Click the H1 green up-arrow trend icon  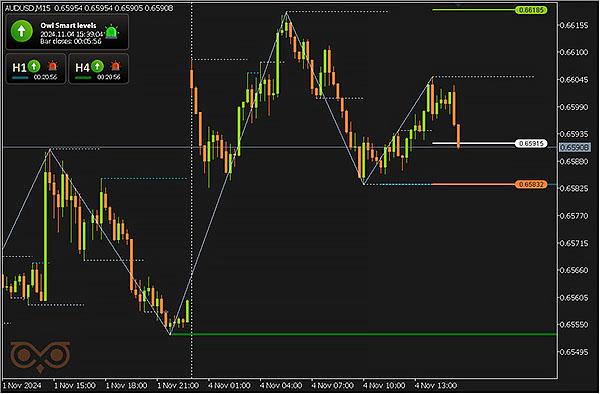pyautogui.click(x=34, y=66)
